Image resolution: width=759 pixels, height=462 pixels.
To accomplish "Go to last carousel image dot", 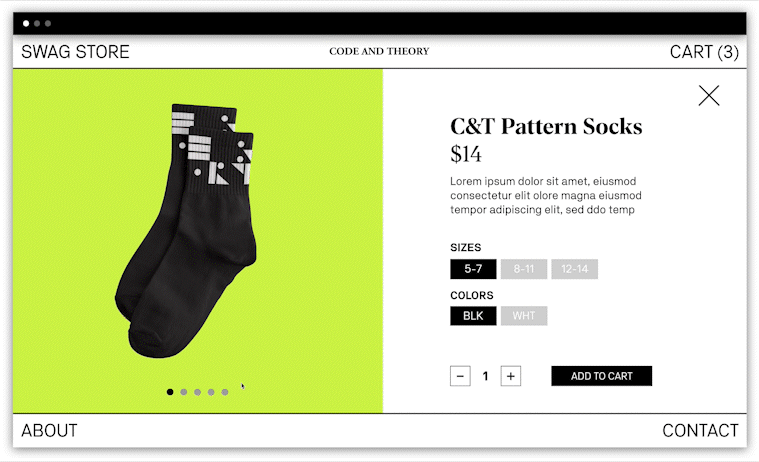I will coord(225,392).
